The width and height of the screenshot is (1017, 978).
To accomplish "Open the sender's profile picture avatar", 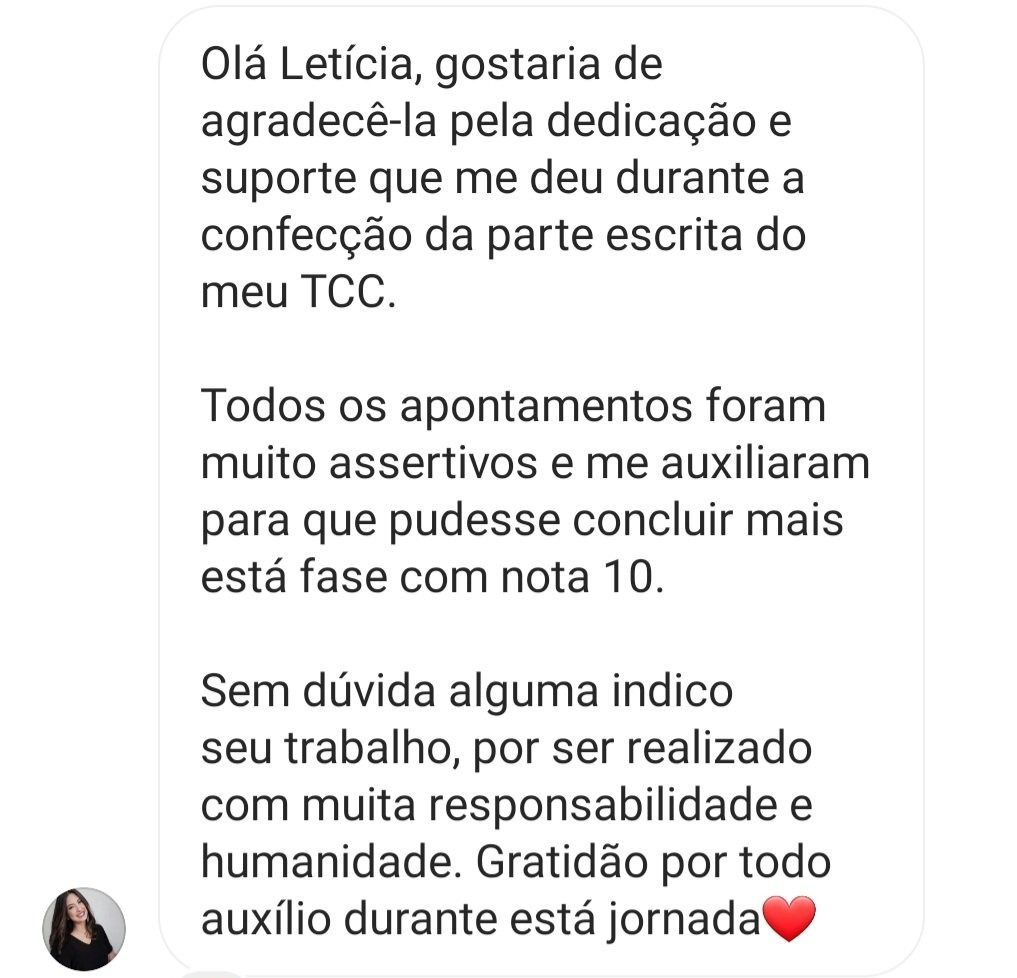I will click(x=84, y=929).
